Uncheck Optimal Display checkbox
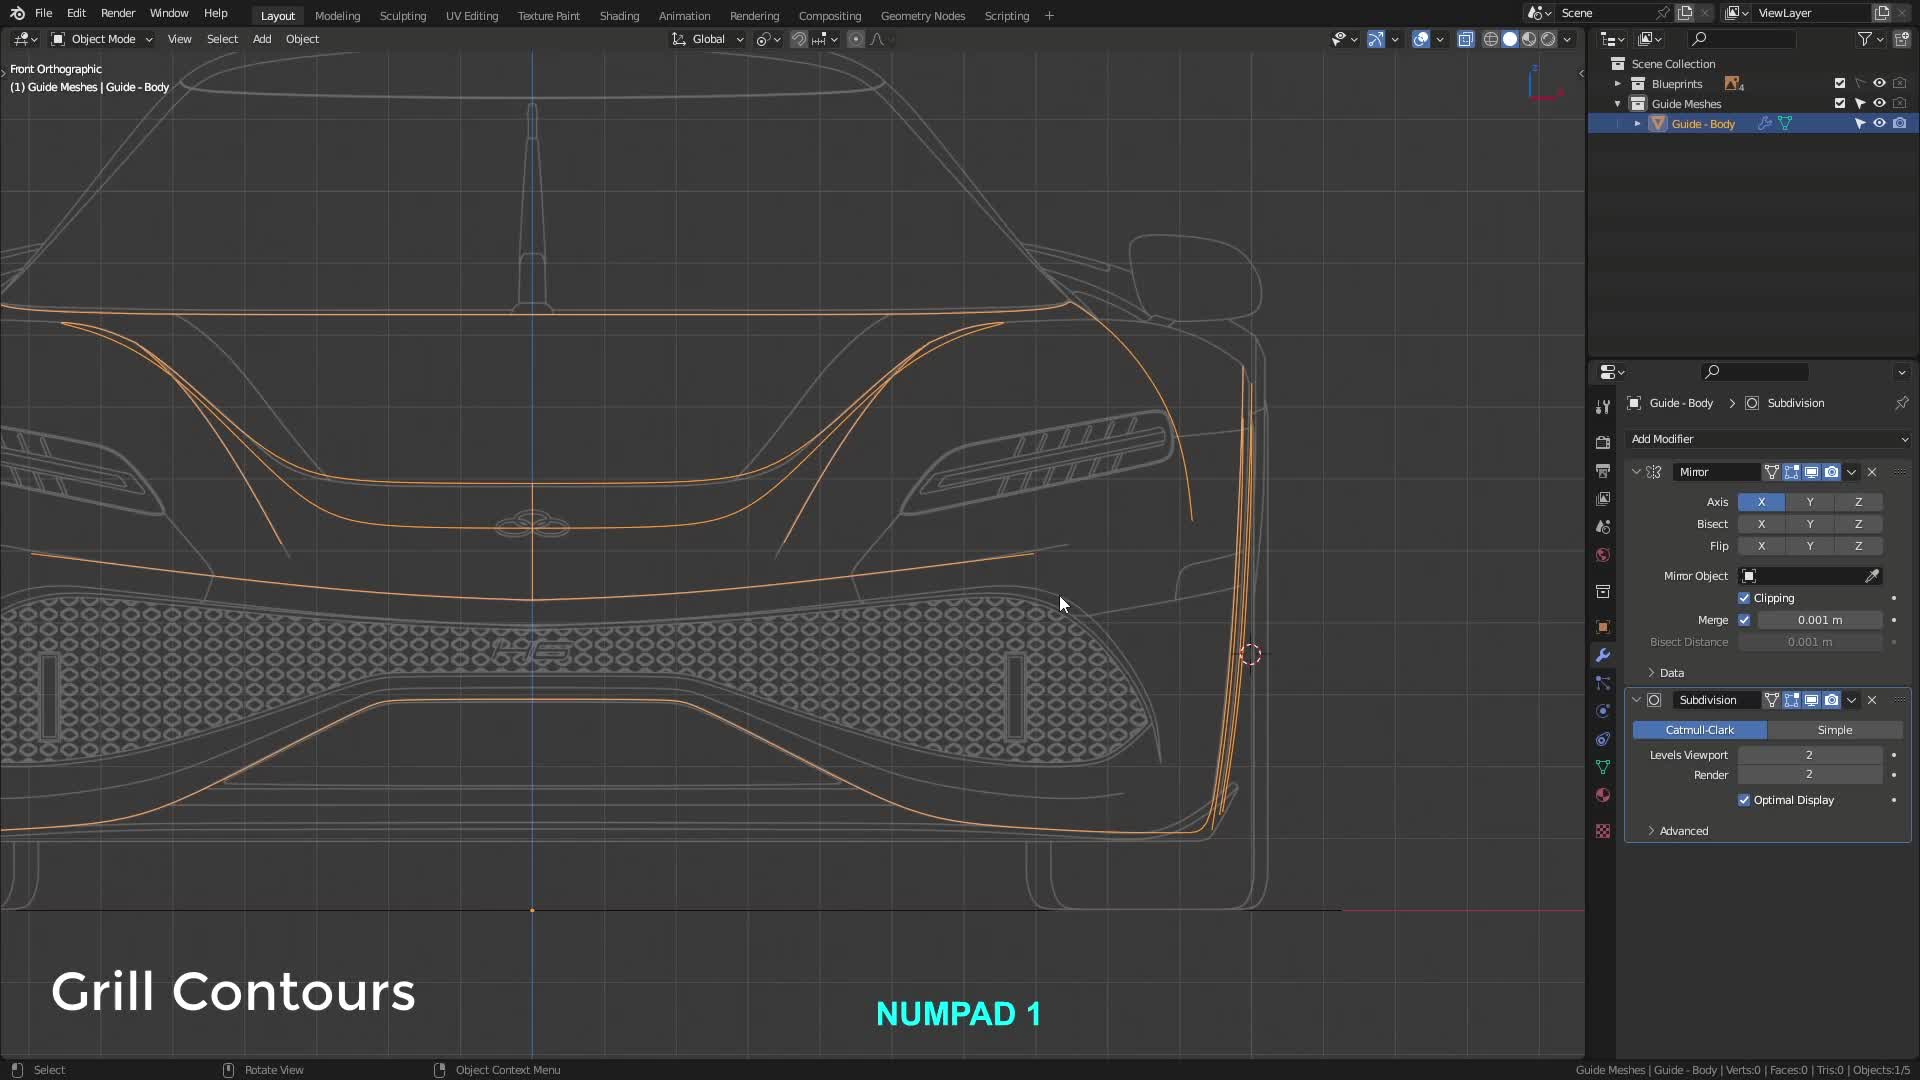1920x1080 pixels. [1744, 800]
